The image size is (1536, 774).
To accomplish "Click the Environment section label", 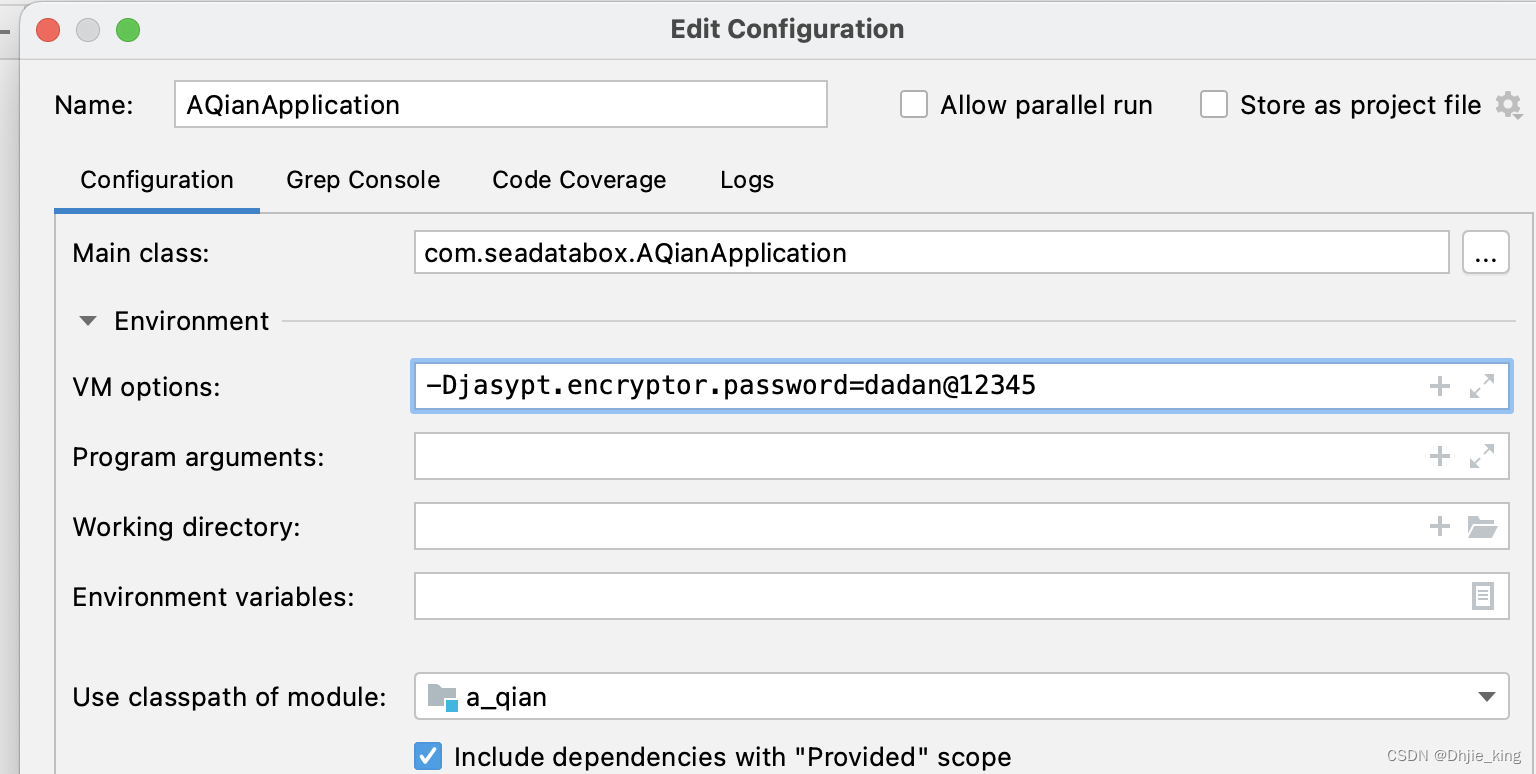I will click(192, 321).
